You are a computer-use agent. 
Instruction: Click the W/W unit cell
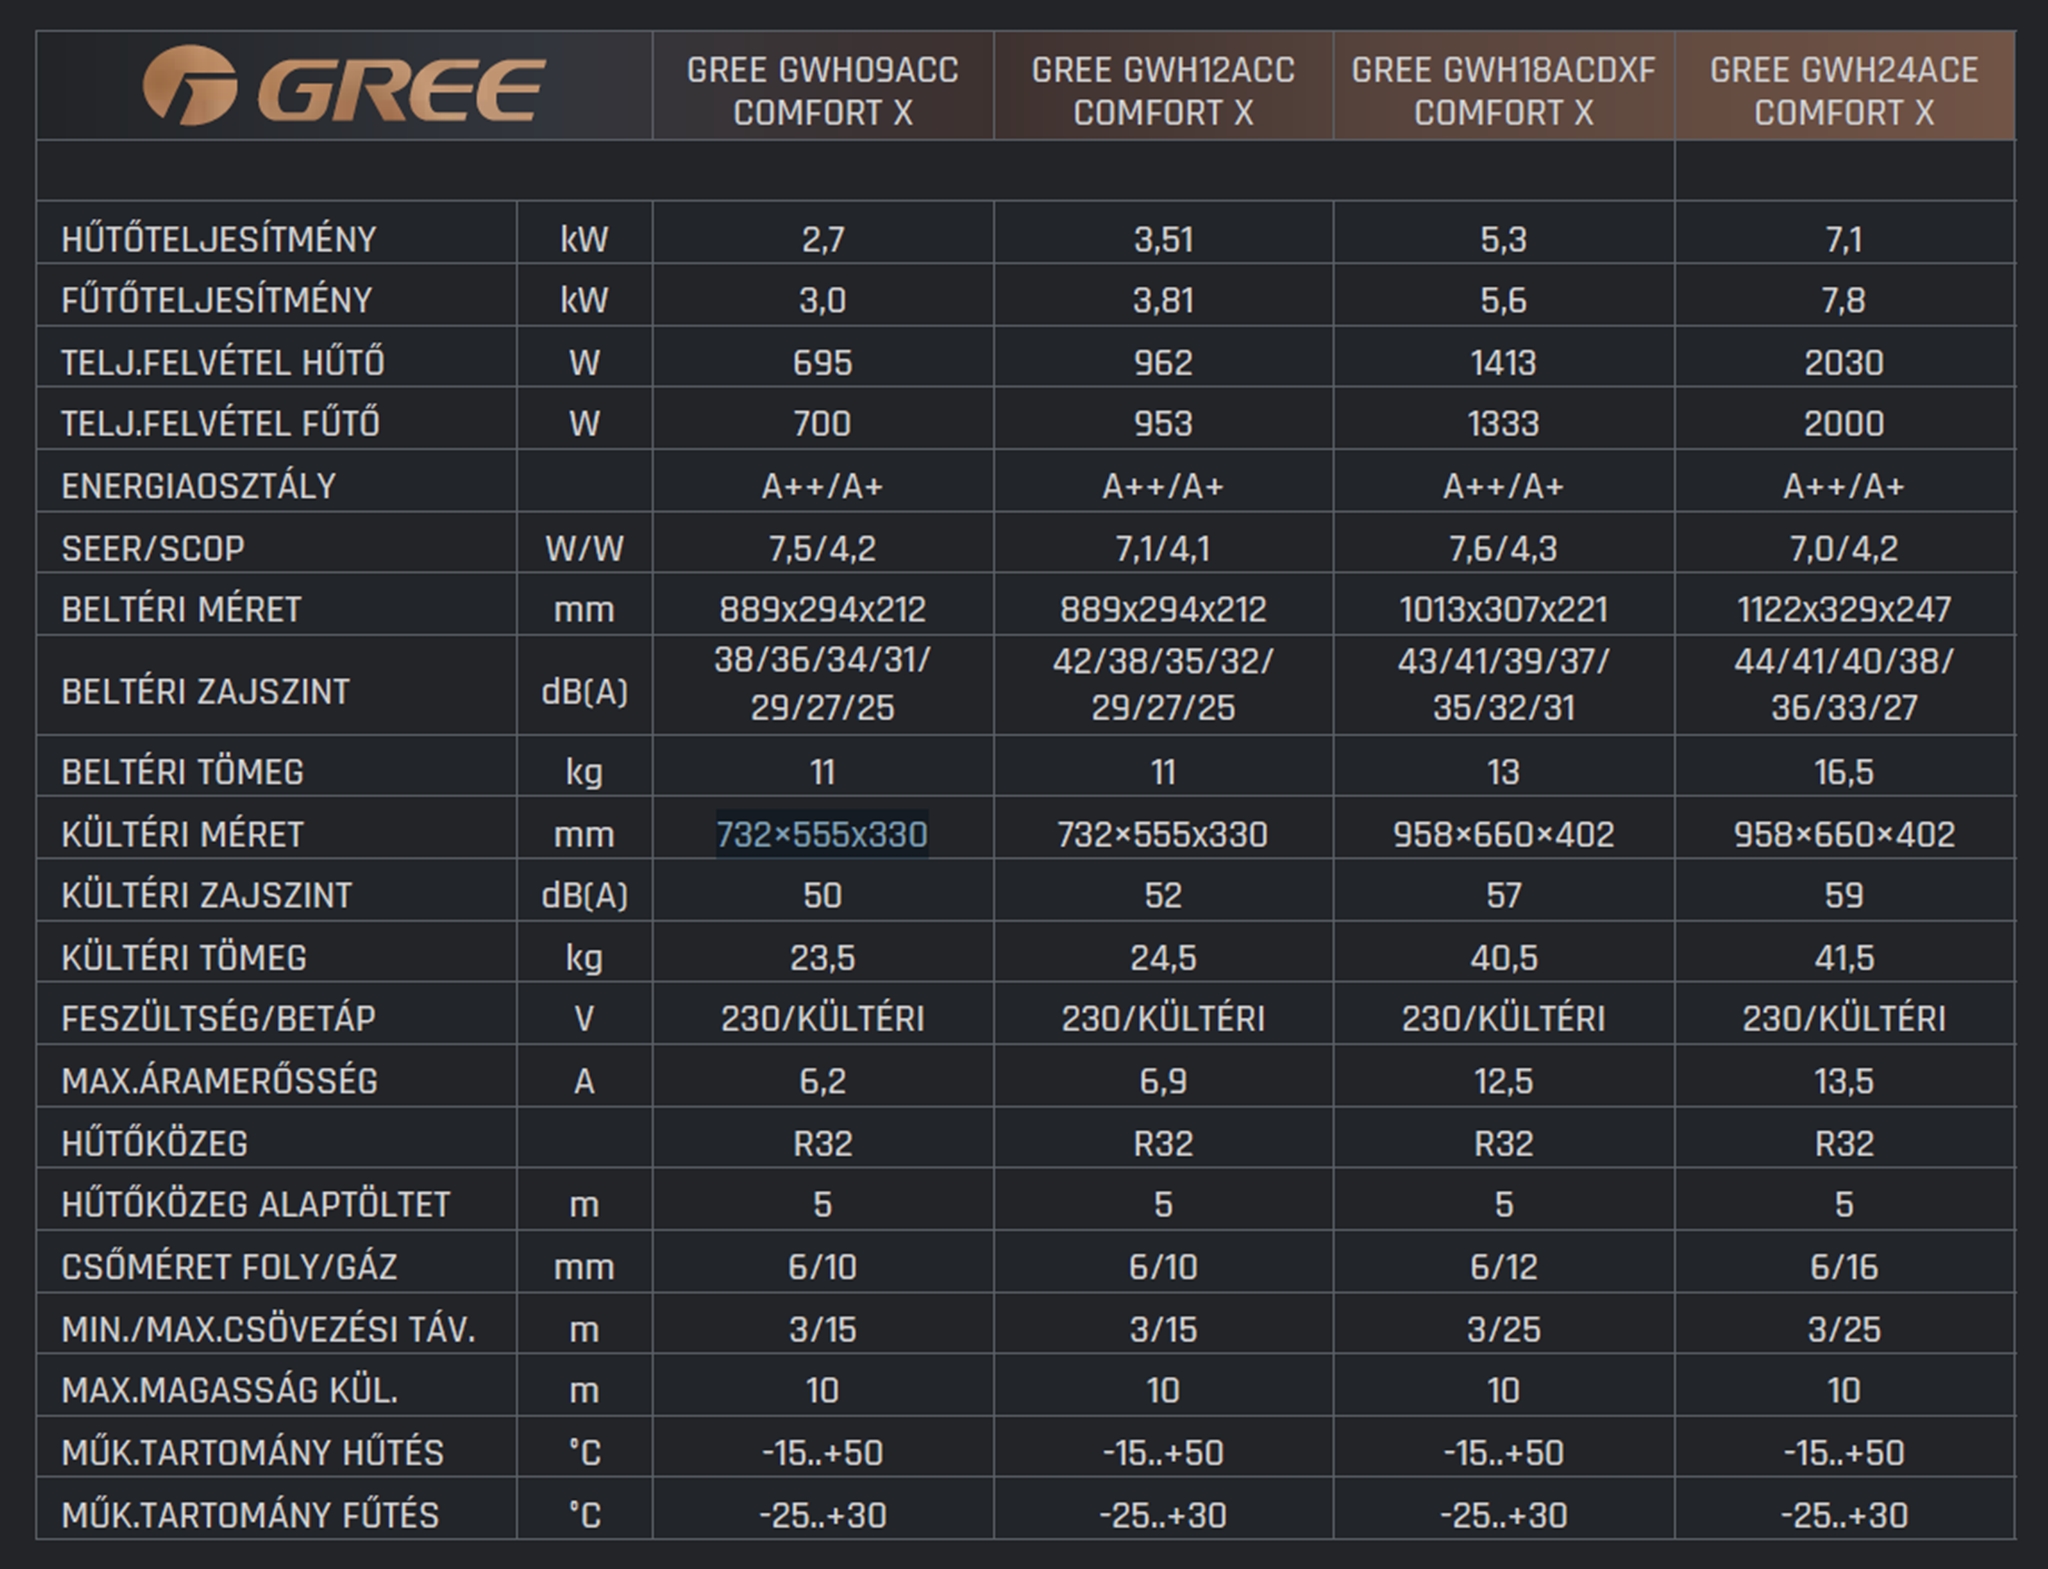pyautogui.click(x=584, y=548)
